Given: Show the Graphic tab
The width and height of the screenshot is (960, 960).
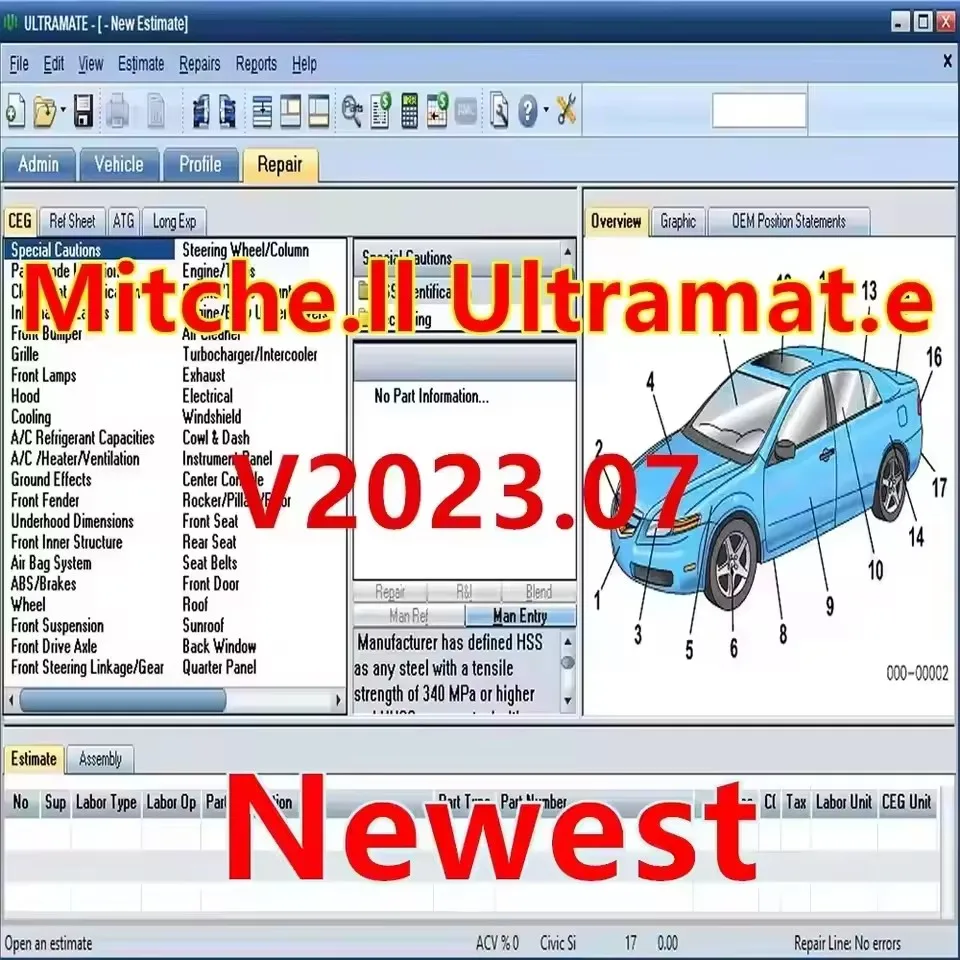Looking at the screenshot, I should [678, 221].
